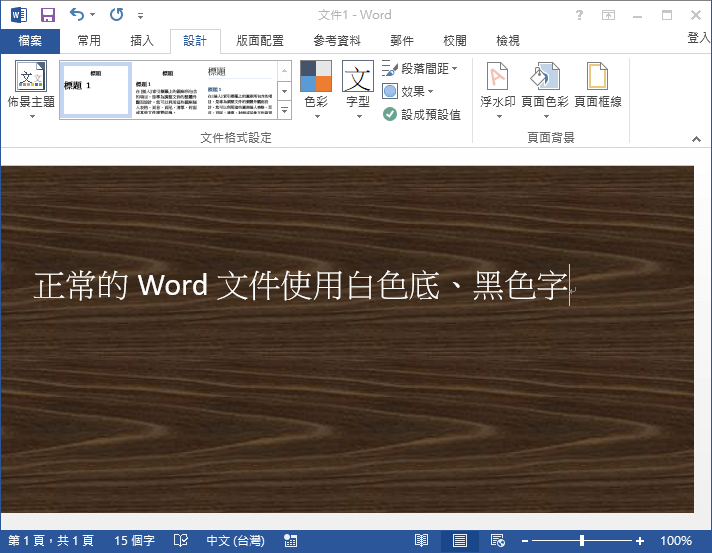Open Word Help question mark

click(x=579, y=15)
